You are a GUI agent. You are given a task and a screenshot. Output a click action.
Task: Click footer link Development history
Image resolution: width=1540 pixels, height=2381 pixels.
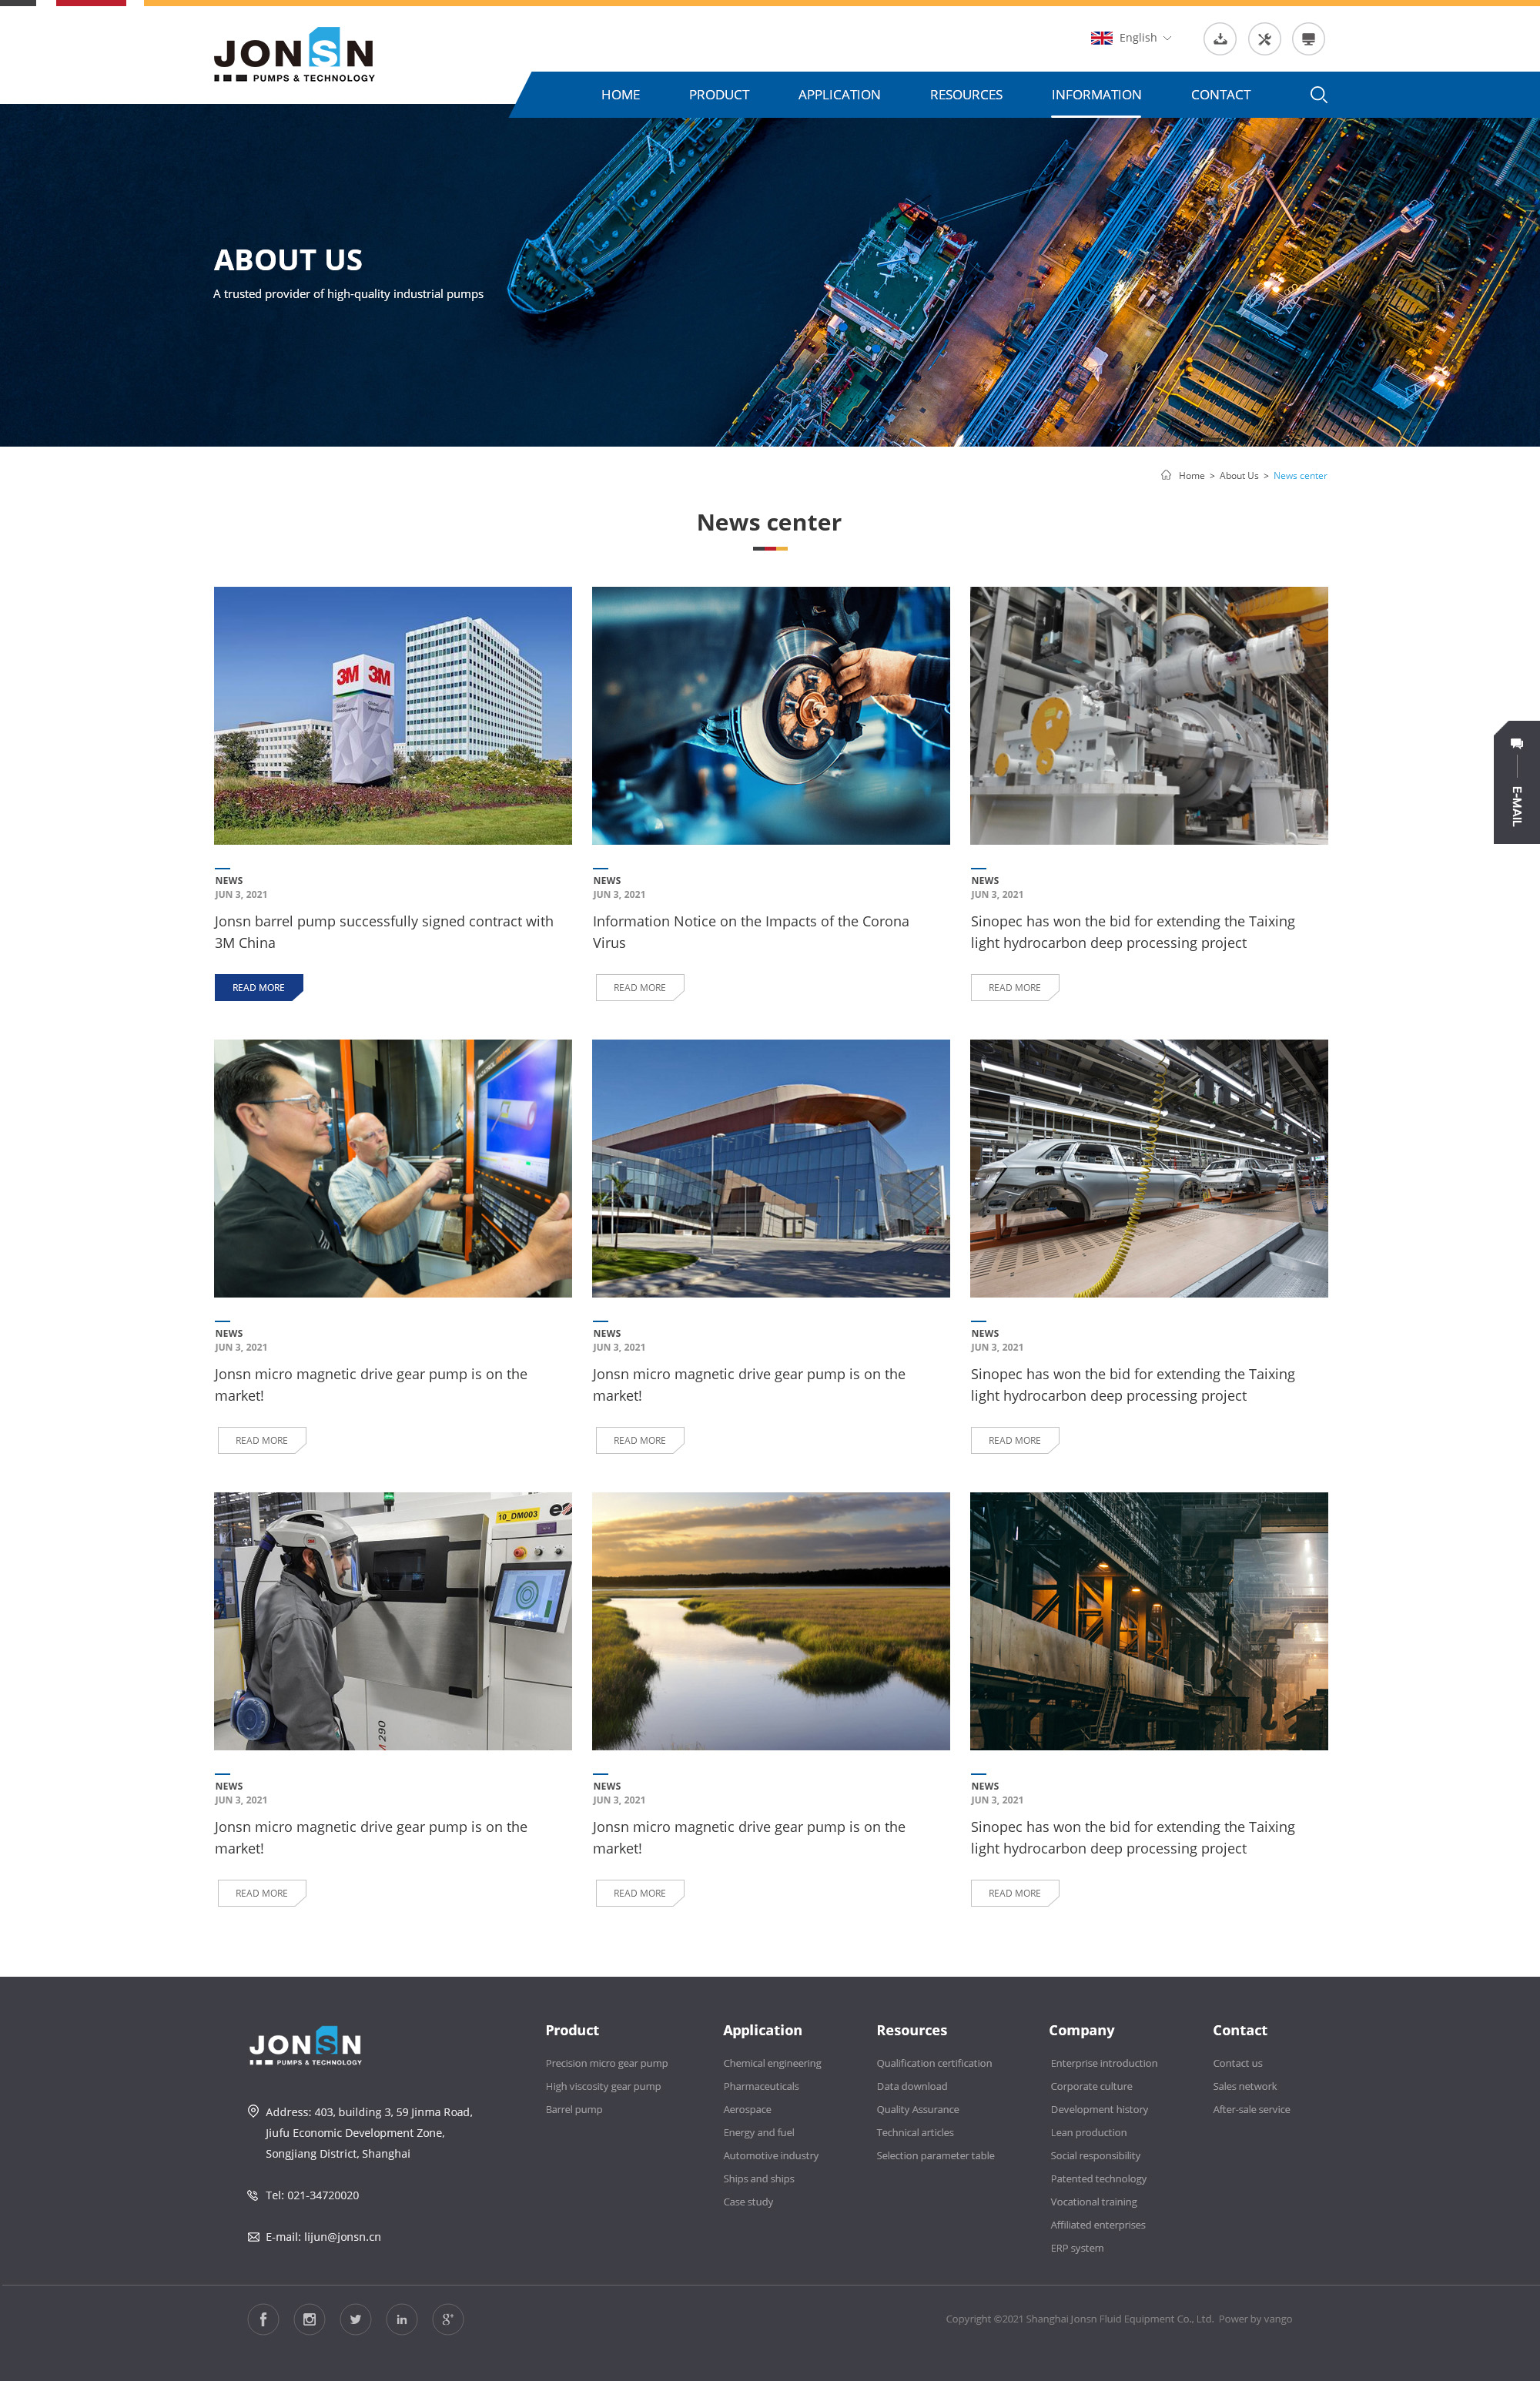(x=1099, y=2109)
